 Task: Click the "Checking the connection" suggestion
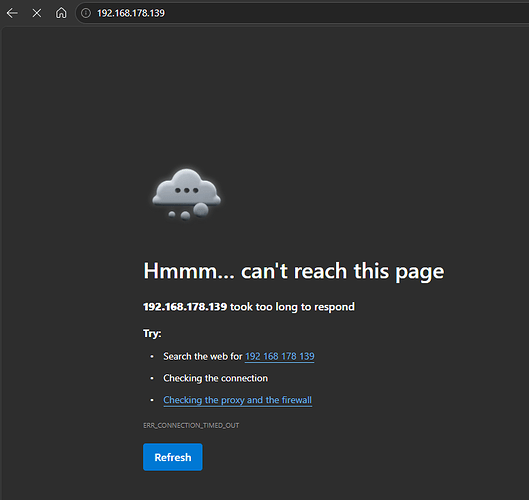[216, 378]
